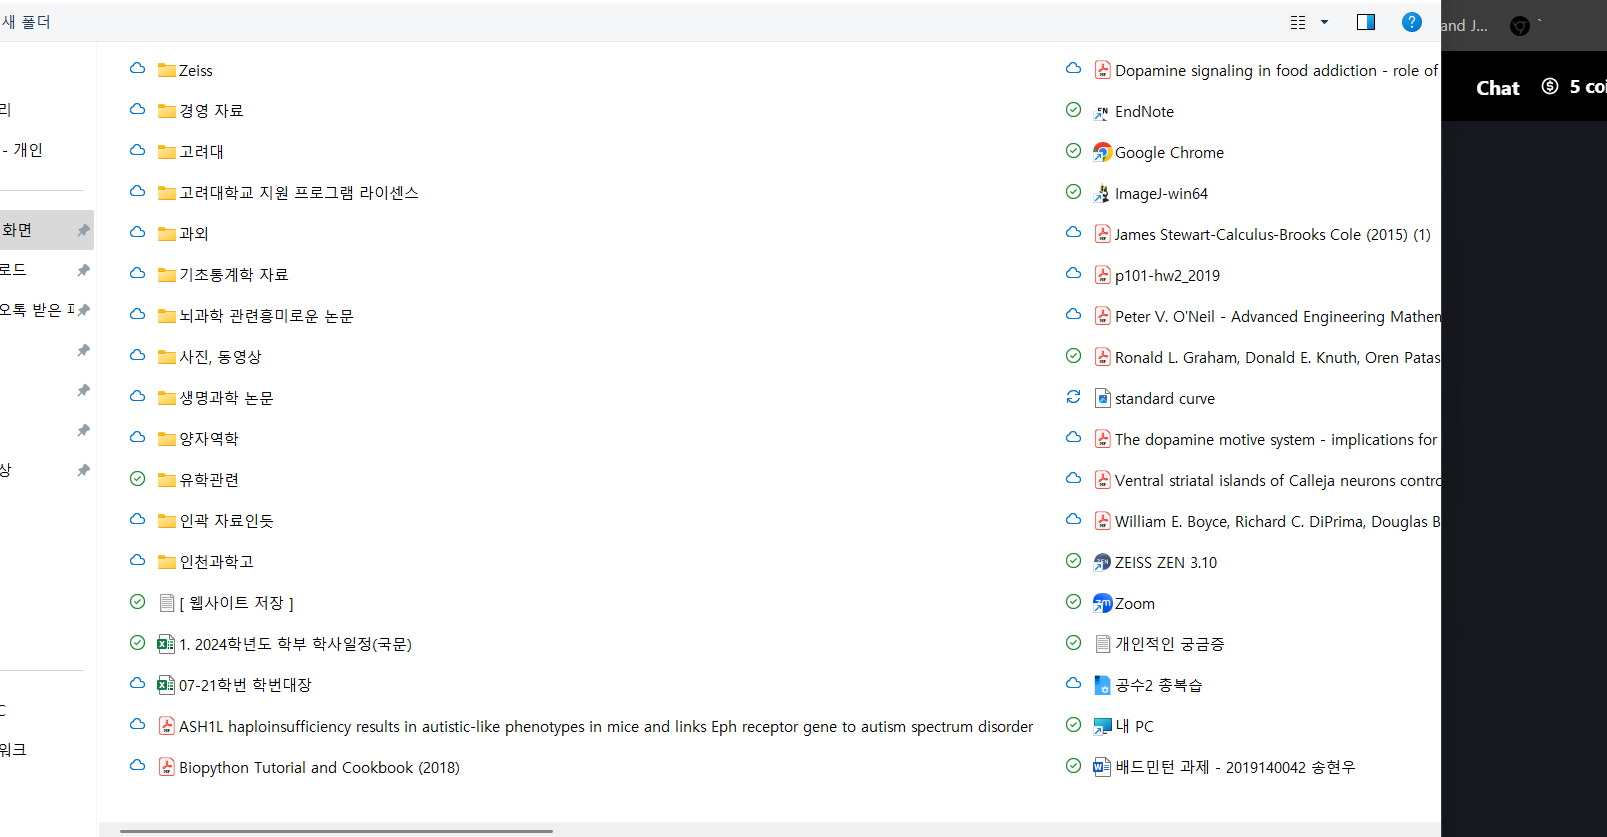Click the horizontal scrollbar at the bottom
Image resolution: width=1607 pixels, height=837 pixels.
point(336,830)
